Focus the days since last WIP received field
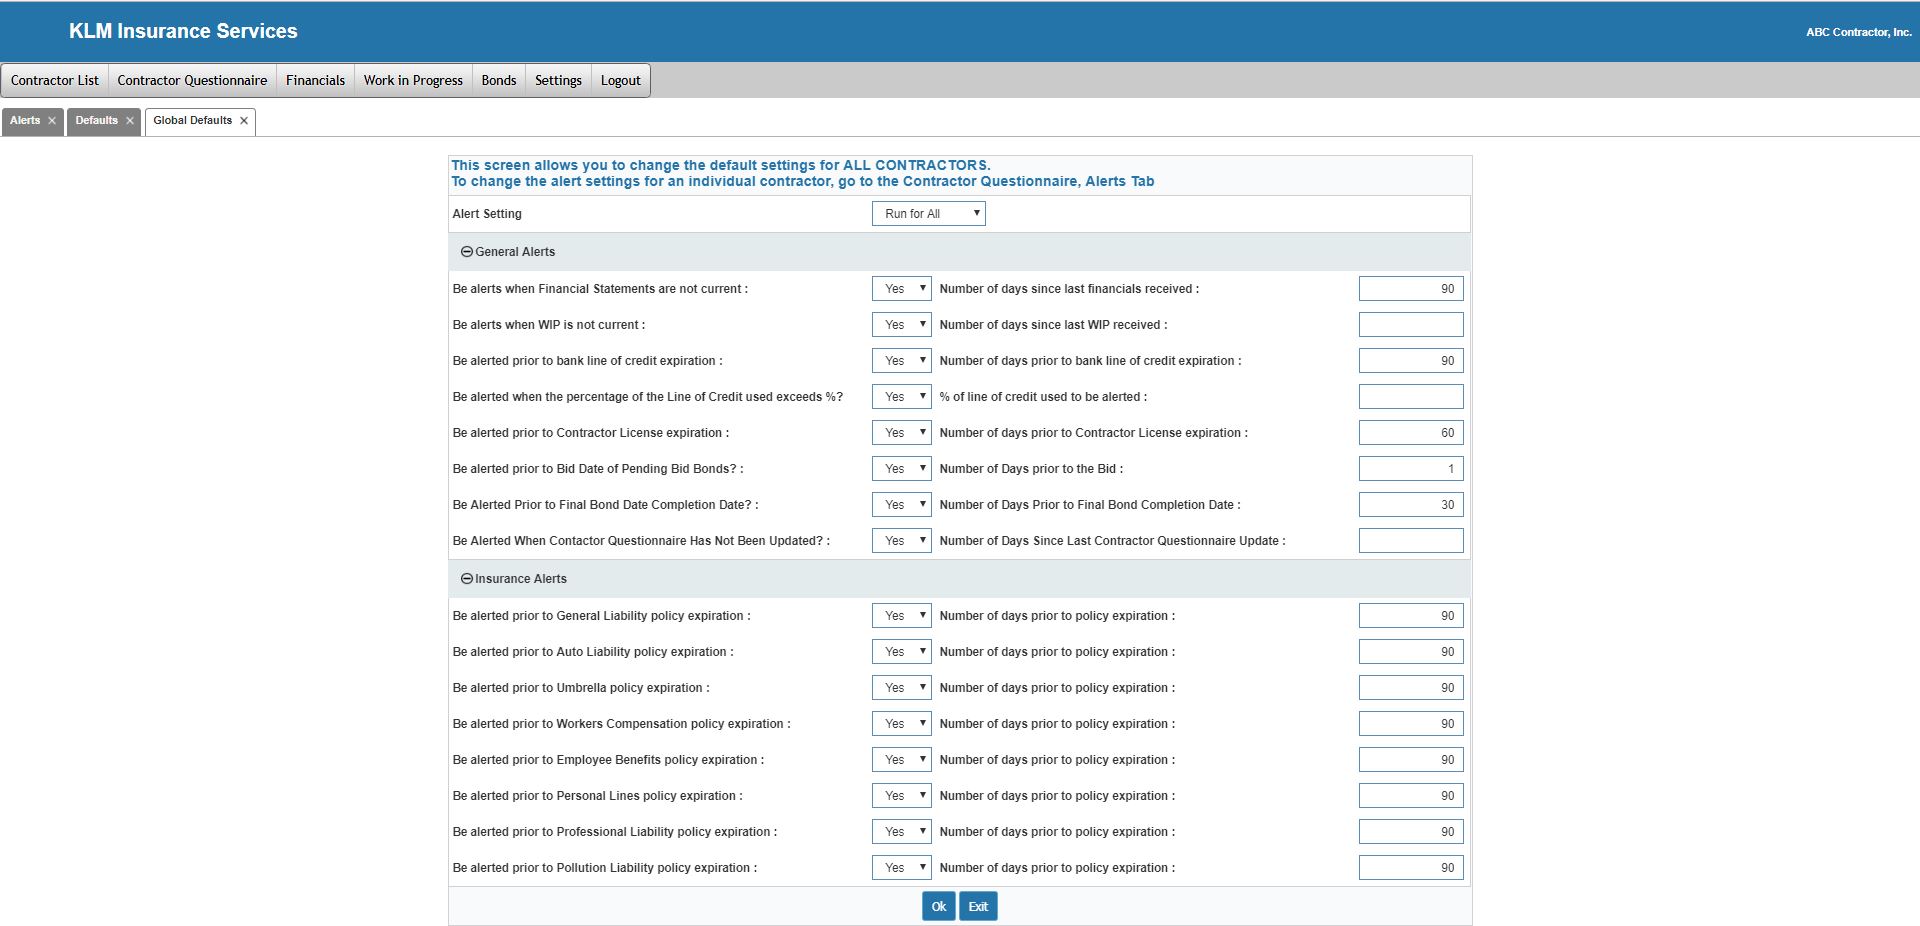Viewport: 1920px width, 926px height. pyautogui.click(x=1410, y=325)
